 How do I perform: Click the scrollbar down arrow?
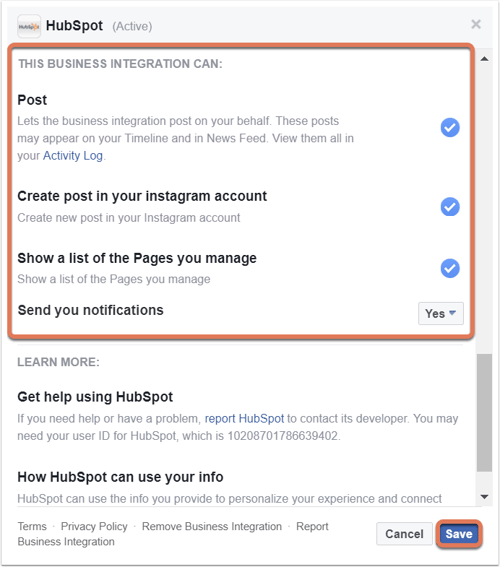484,497
